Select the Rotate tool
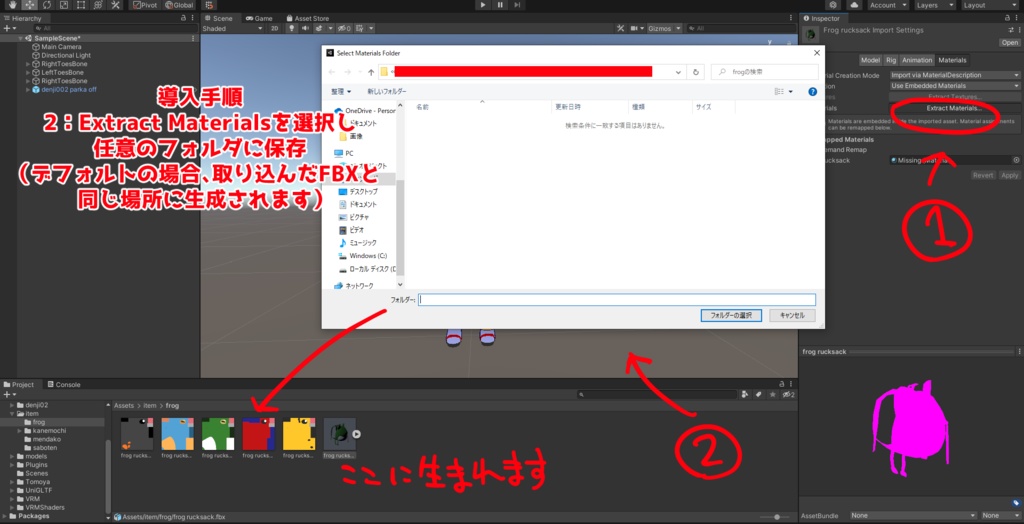This screenshot has height=524, width=1024. click(x=47, y=5)
